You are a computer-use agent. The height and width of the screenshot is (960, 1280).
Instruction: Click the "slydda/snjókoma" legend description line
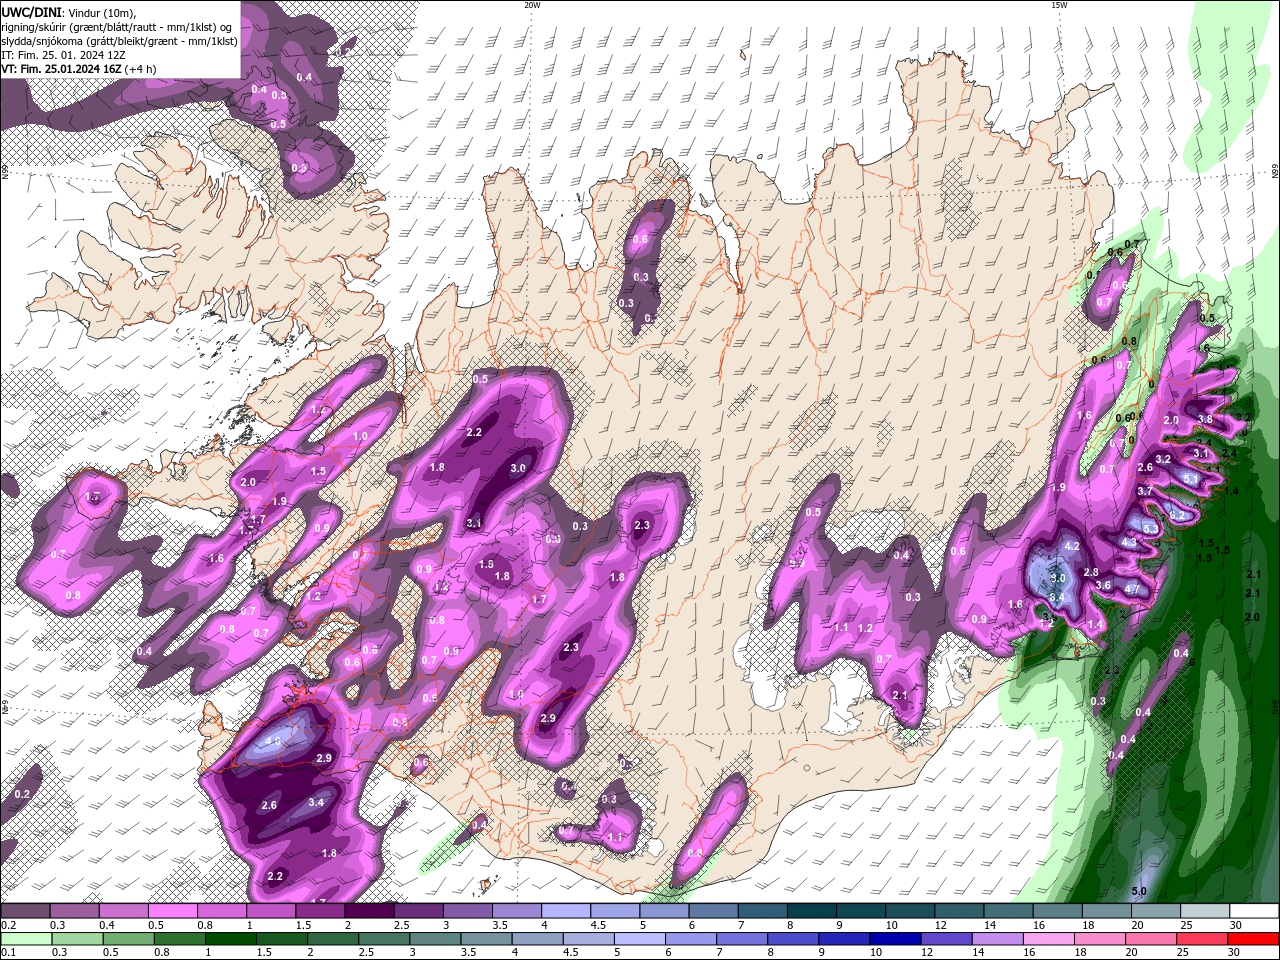coord(119,41)
